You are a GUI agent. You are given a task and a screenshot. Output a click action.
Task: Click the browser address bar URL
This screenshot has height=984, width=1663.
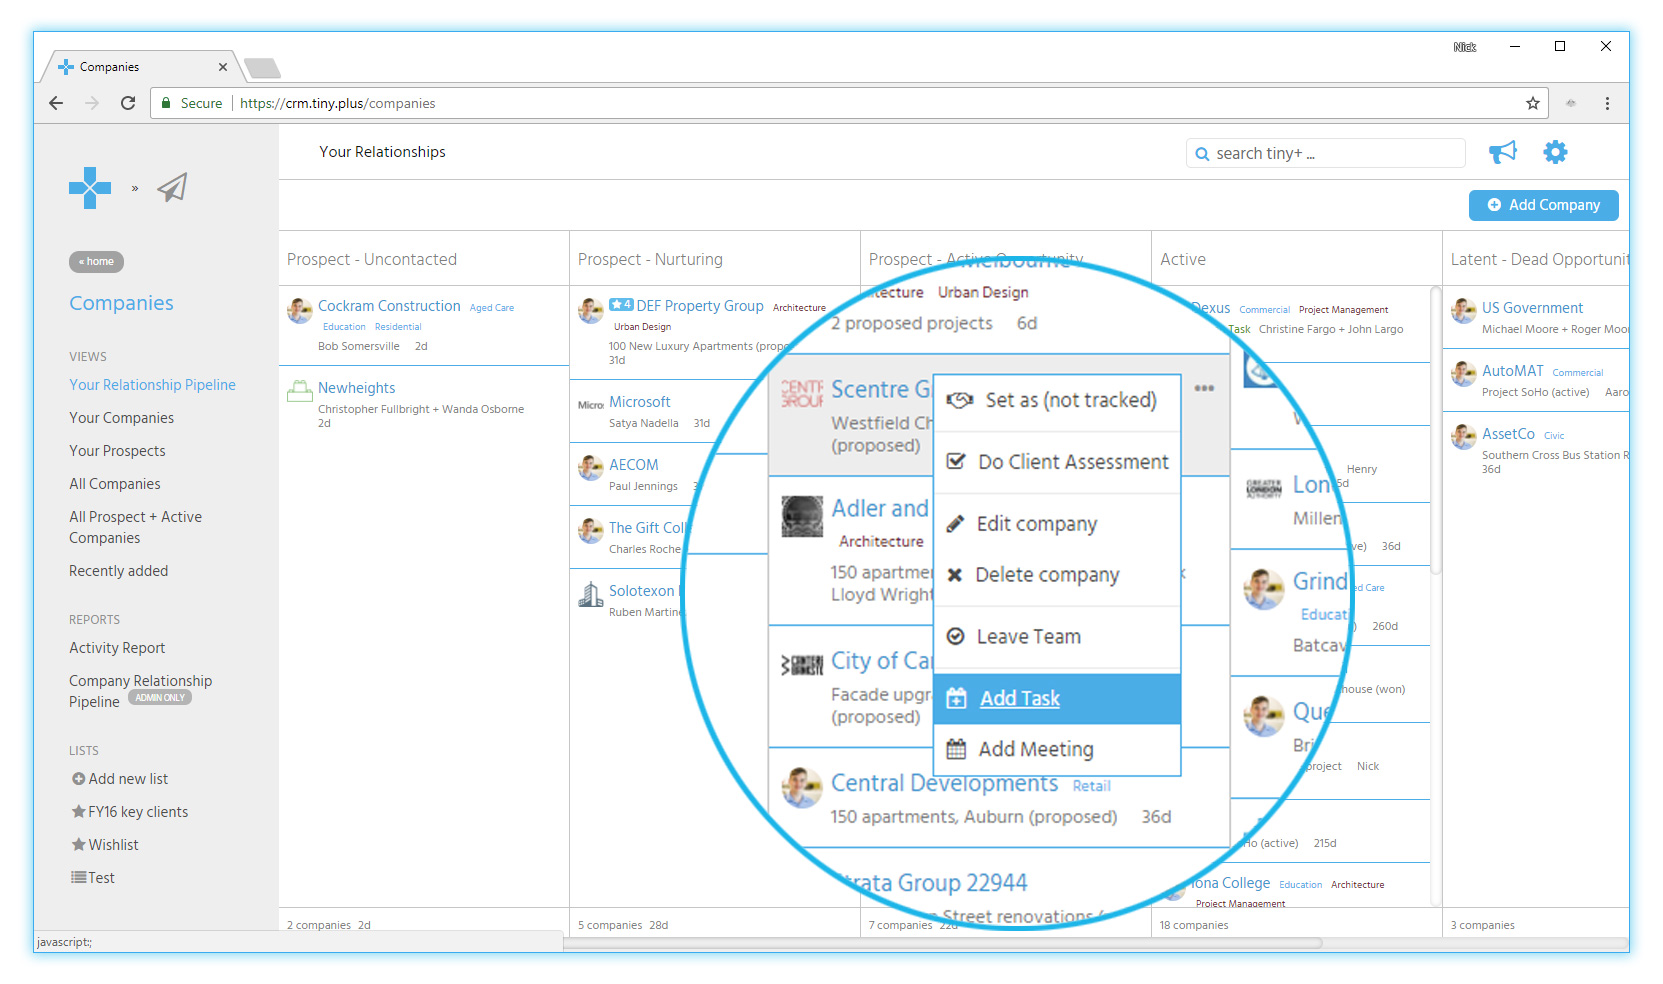point(338,103)
